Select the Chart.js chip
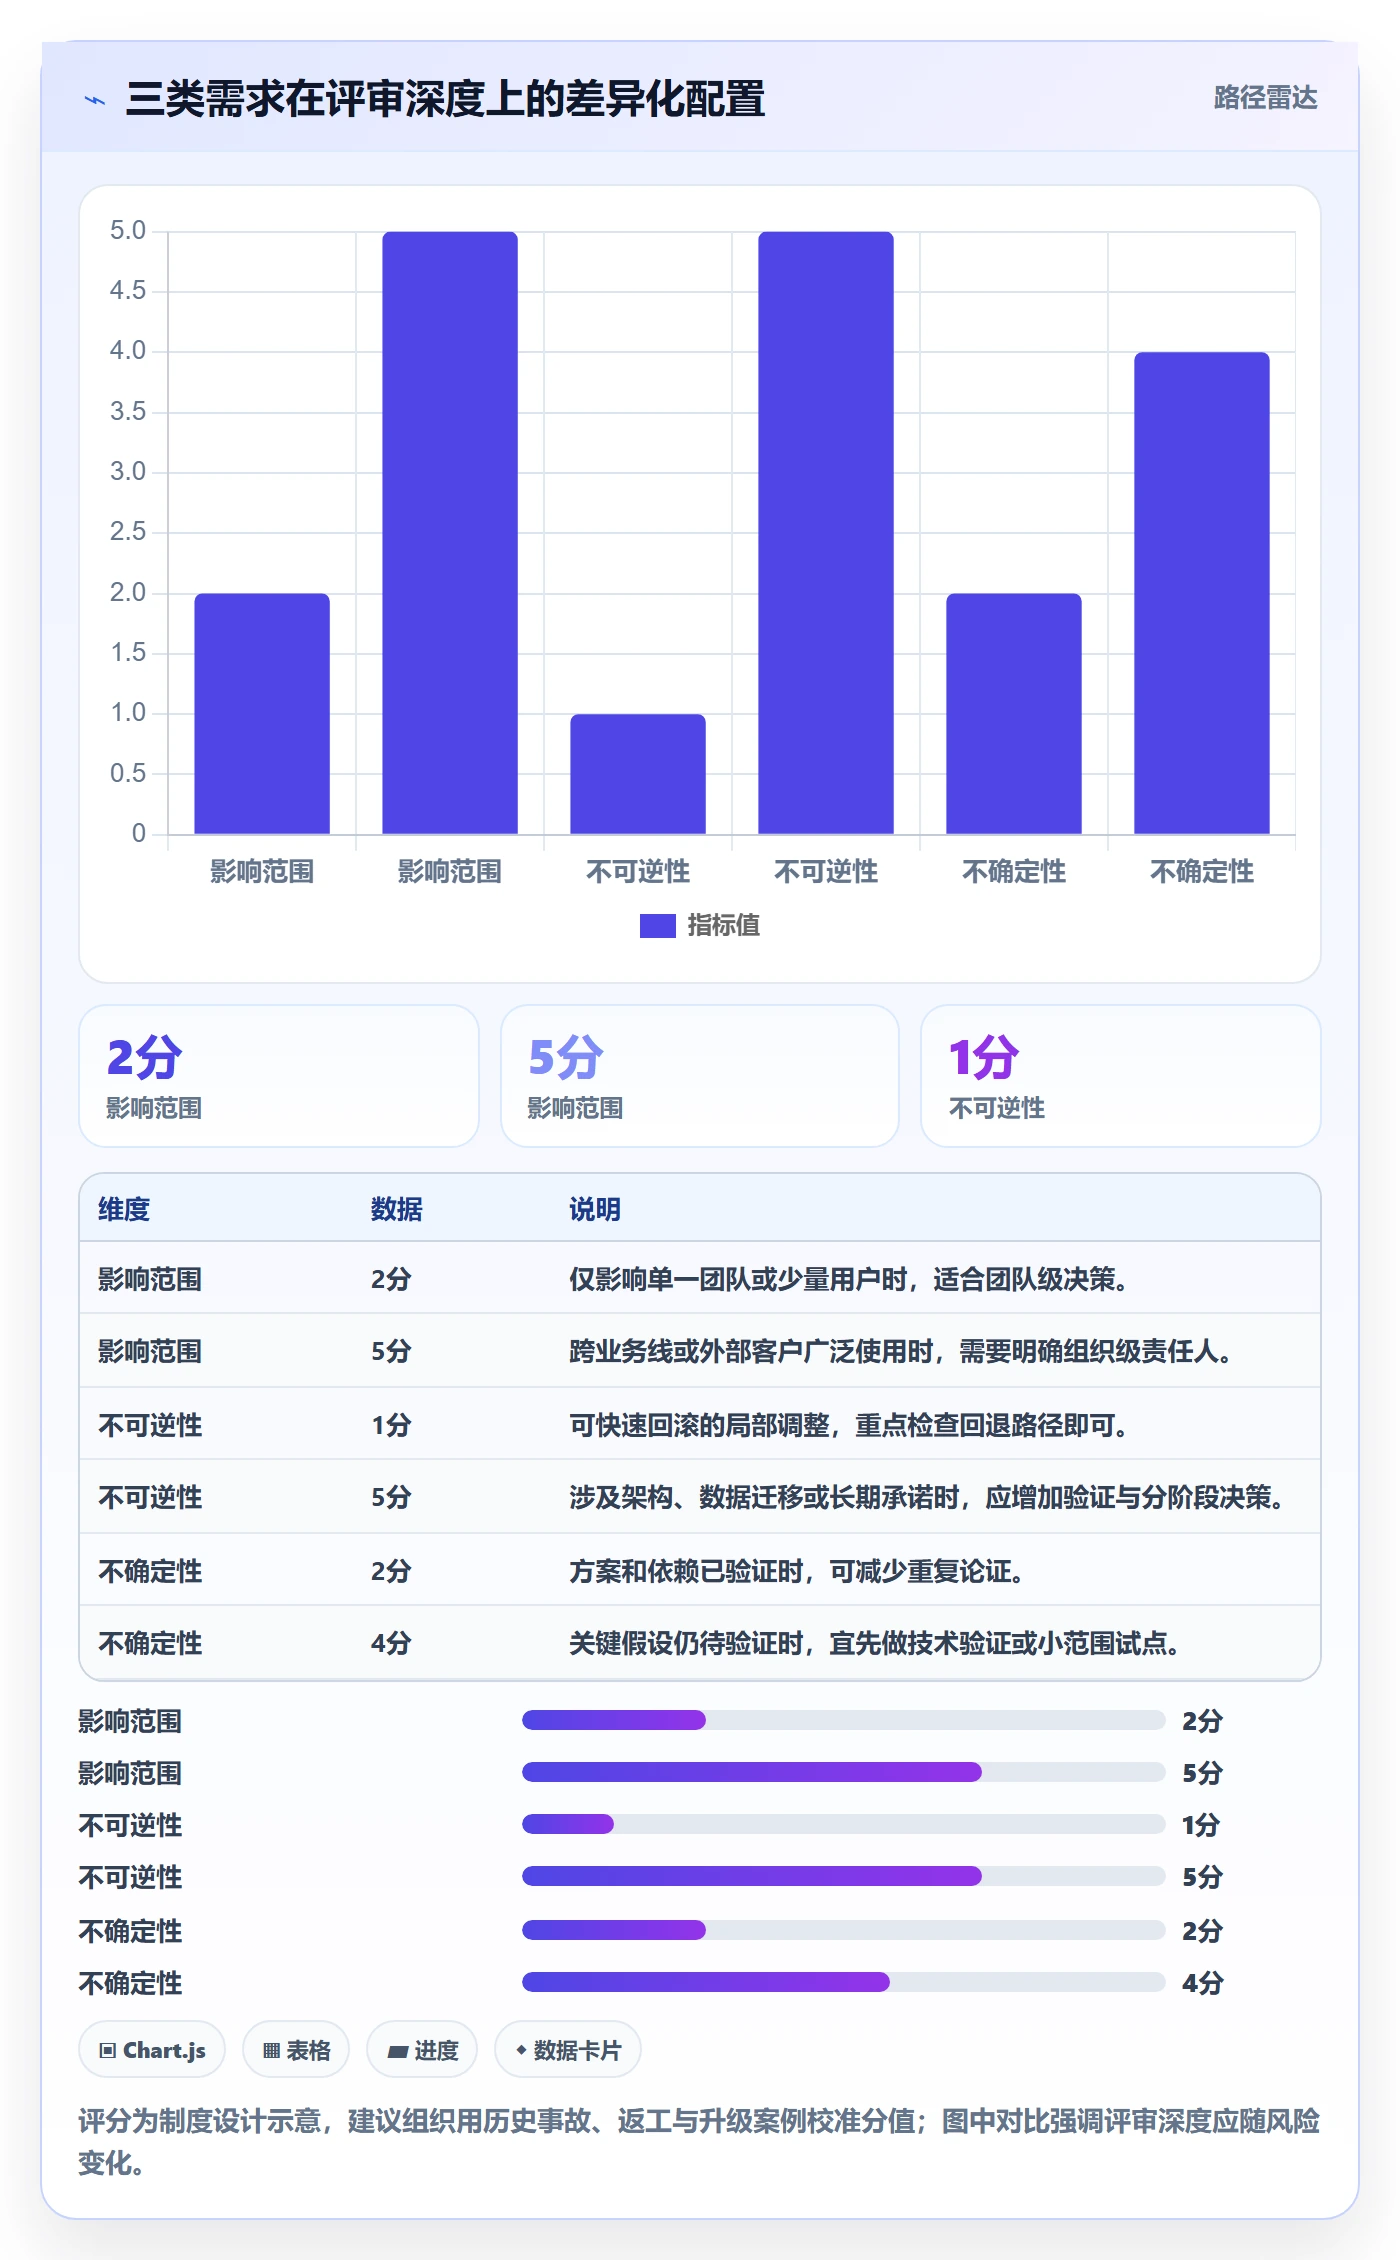1400x2260 pixels. 152,2050
